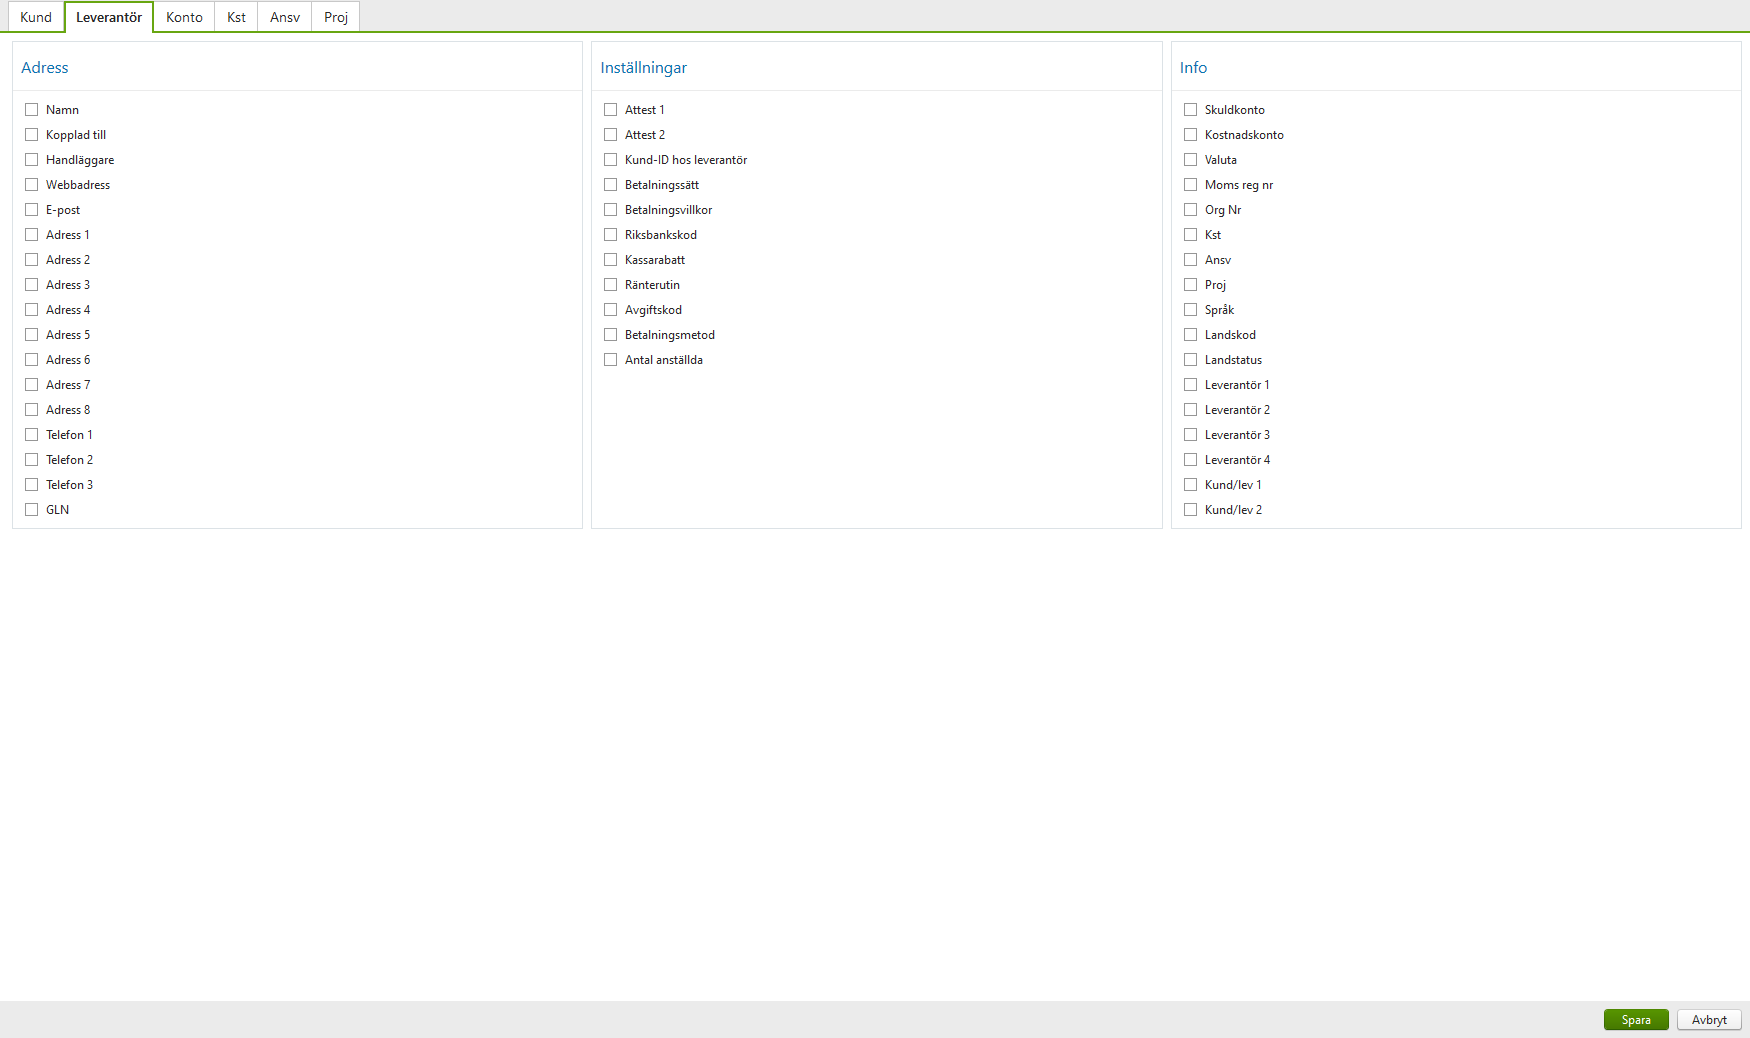
Task: Enable Attest 1 under Inställningar
Action: (x=611, y=109)
